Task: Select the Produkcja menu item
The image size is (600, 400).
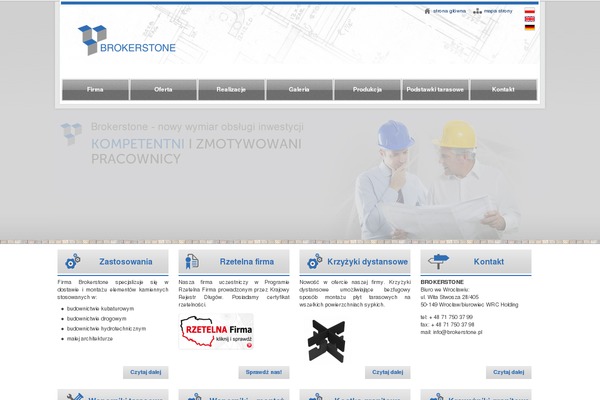Action: click(367, 90)
